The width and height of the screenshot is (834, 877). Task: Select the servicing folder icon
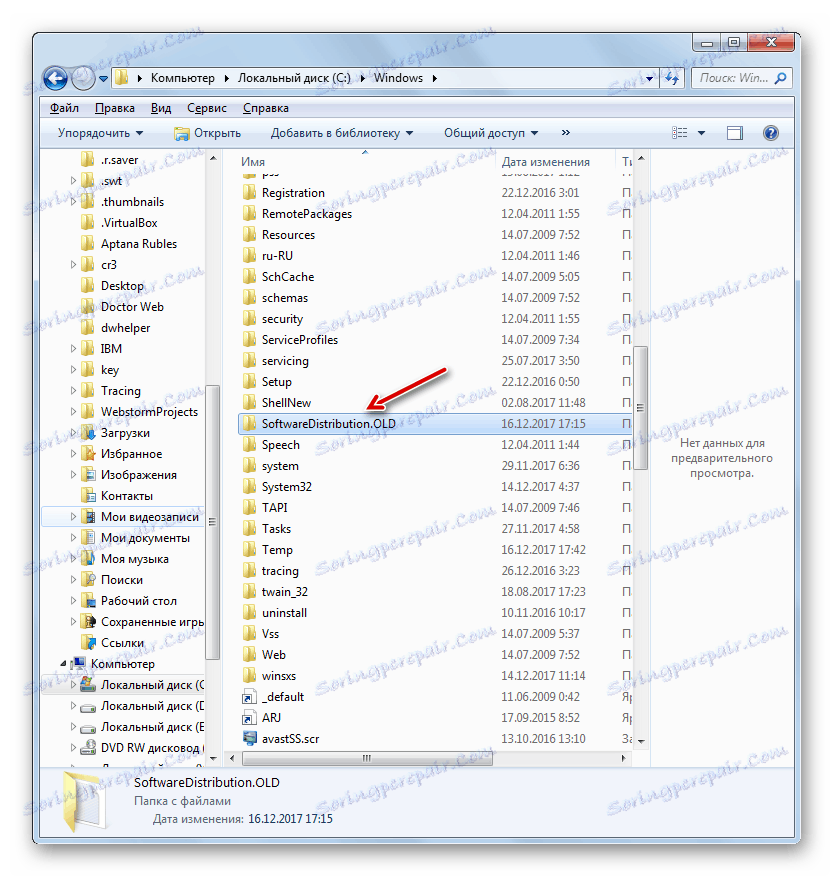click(x=249, y=361)
